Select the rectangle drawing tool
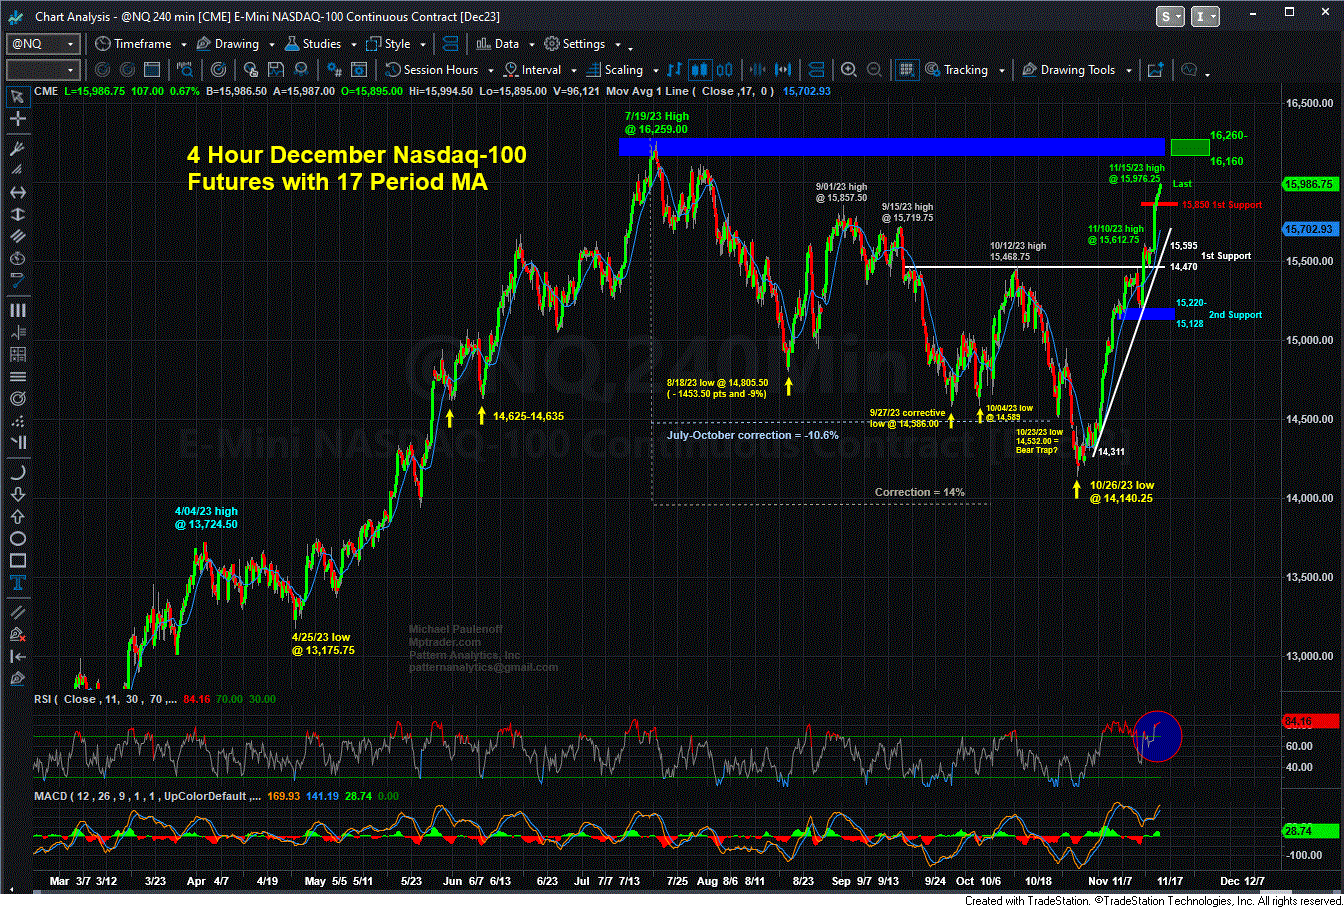Screen dimensions: 1344x907 point(17,560)
